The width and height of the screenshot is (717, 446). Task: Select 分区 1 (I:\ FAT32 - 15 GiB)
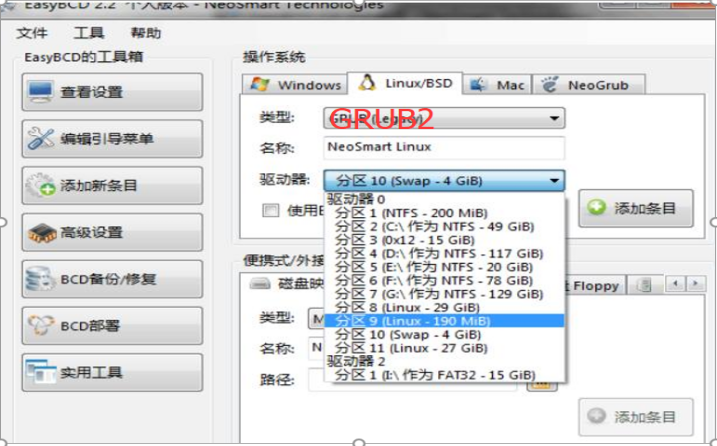pyautogui.click(x=444, y=375)
